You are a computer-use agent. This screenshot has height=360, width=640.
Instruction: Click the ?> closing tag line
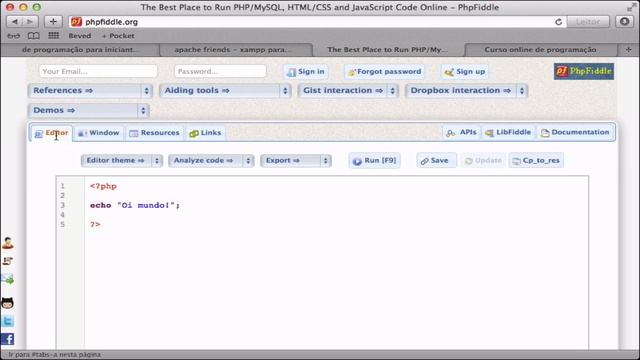coord(95,224)
